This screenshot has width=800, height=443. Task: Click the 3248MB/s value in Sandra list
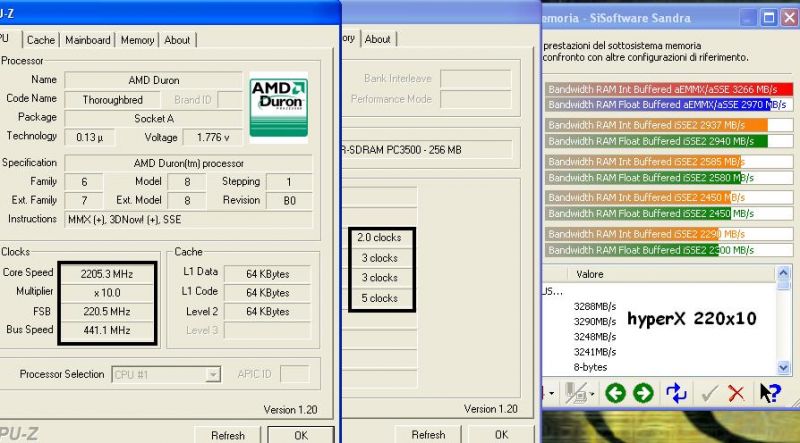point(594,337)
